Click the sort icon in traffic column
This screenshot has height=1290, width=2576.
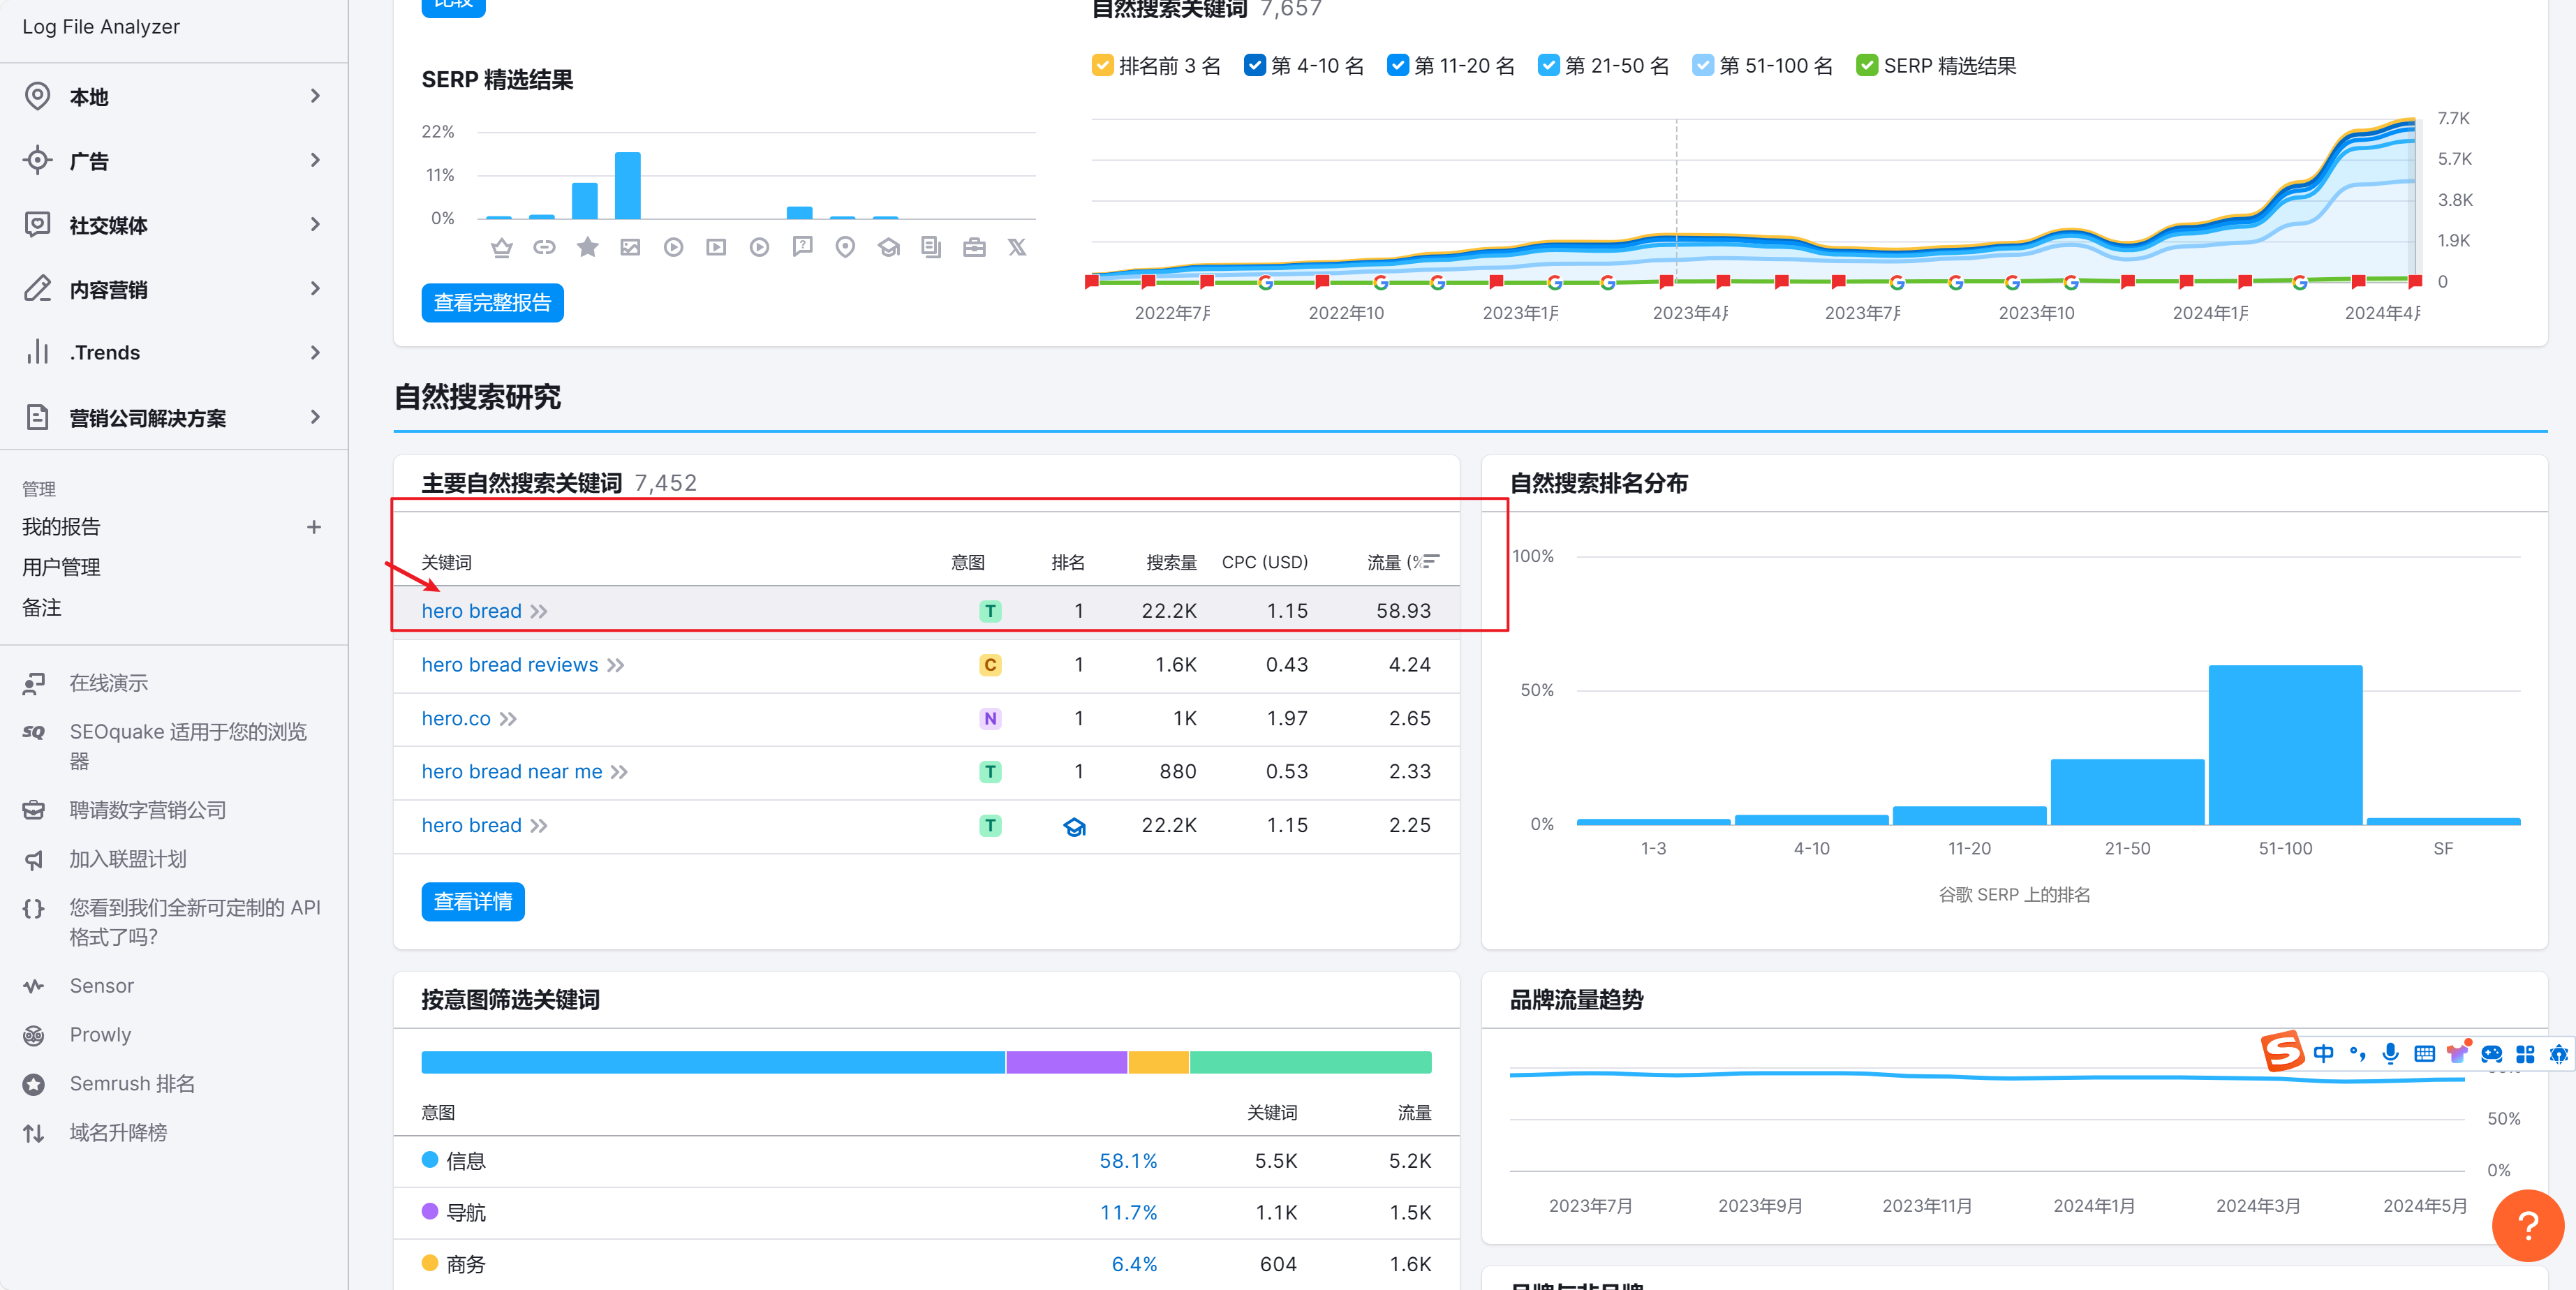pos(1431,561)
